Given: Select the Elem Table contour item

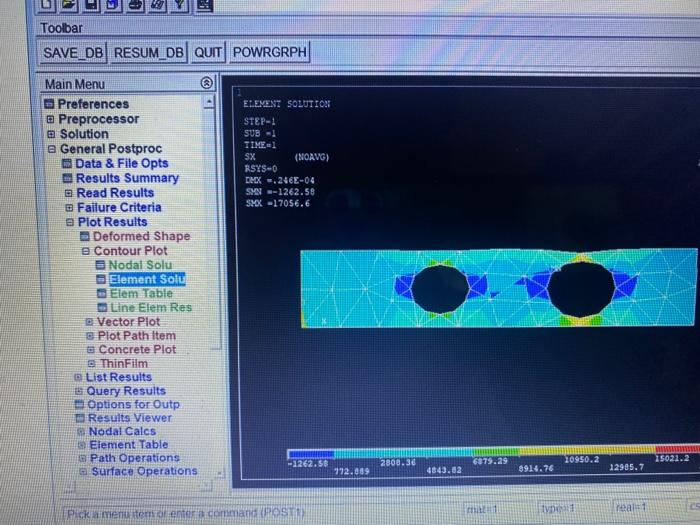Looking at the screenshot, I should [141, 294].
